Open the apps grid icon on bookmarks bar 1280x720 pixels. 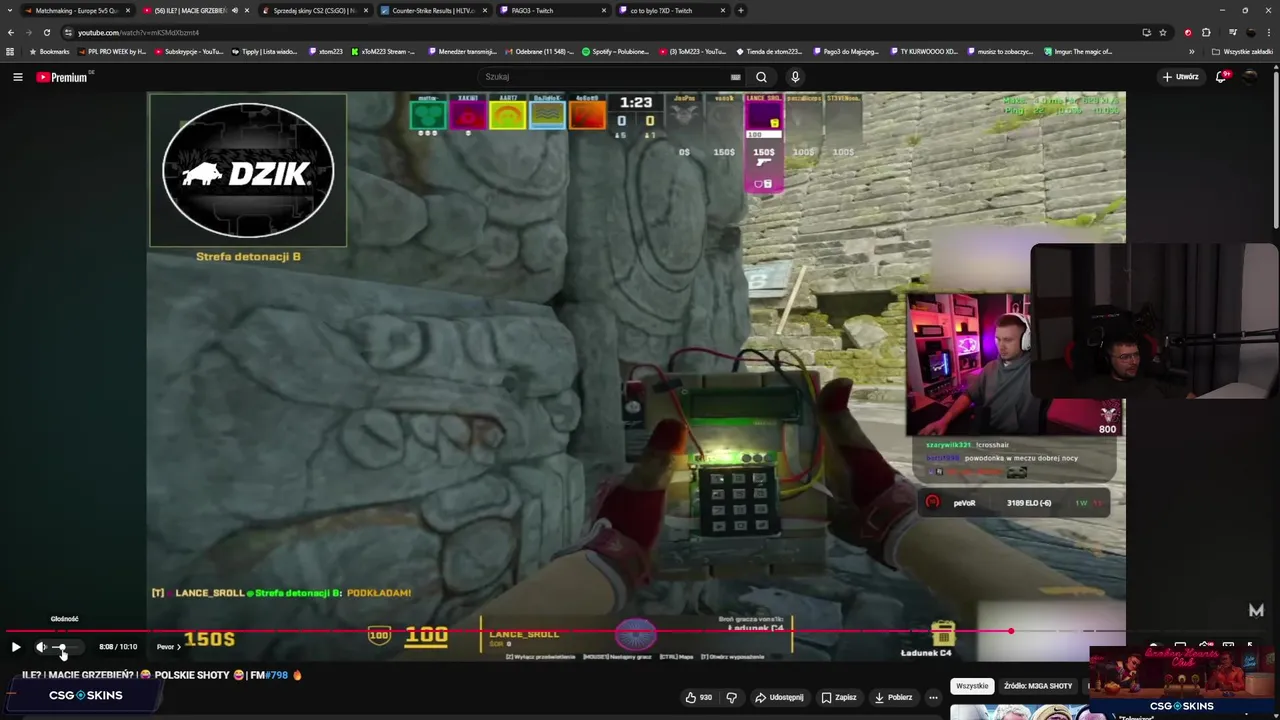coord(10,52)
